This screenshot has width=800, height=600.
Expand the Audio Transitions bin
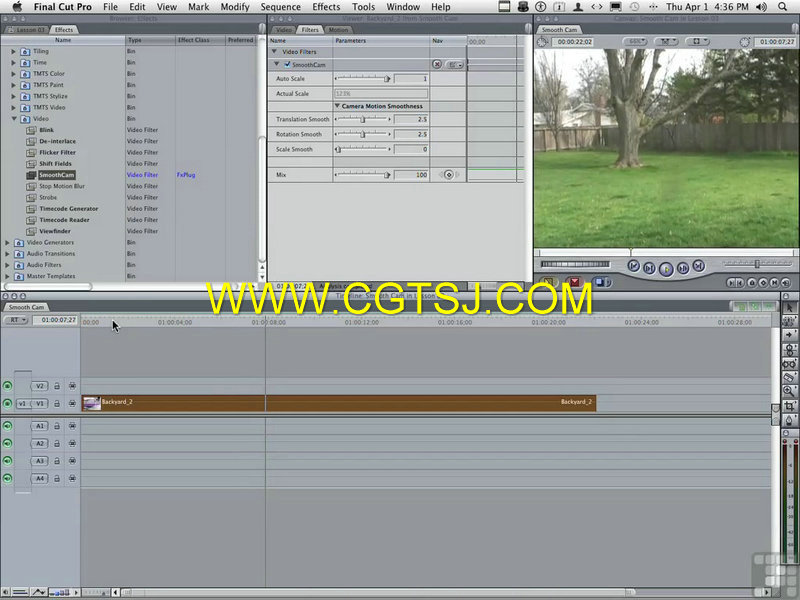click(x=7, y=254)
